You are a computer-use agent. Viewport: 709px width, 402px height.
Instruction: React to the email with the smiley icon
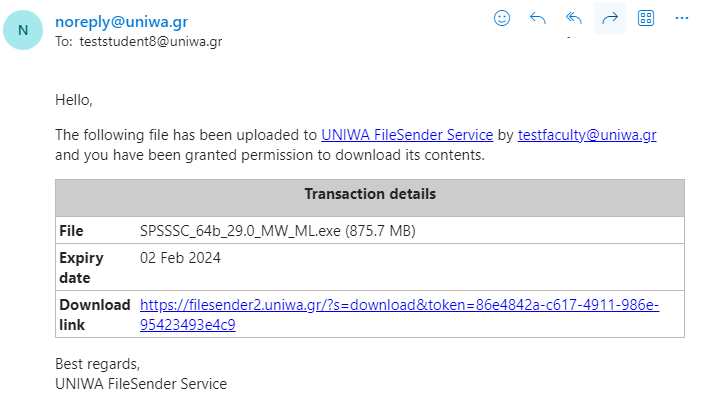pos(501,18)
